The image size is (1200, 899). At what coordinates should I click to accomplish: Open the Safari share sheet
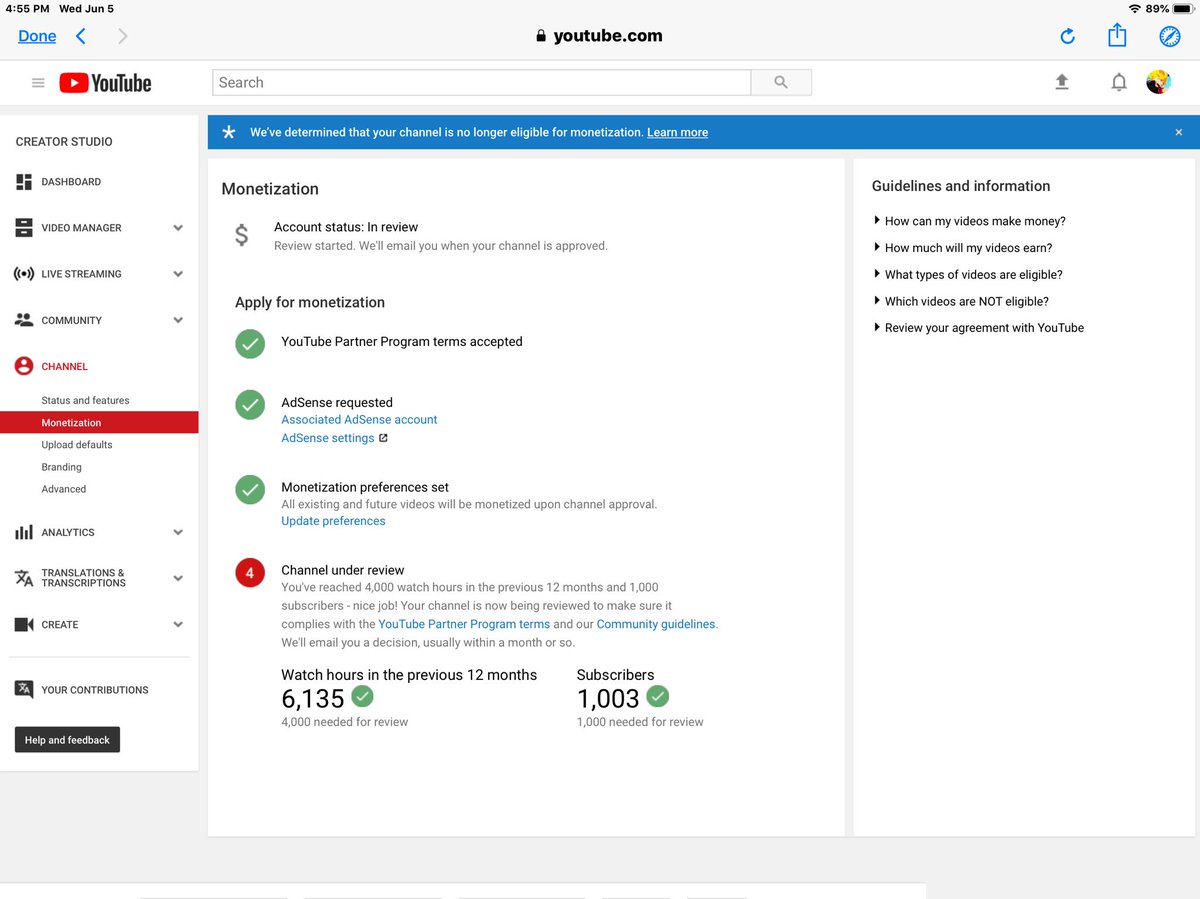pos(1117,35)
